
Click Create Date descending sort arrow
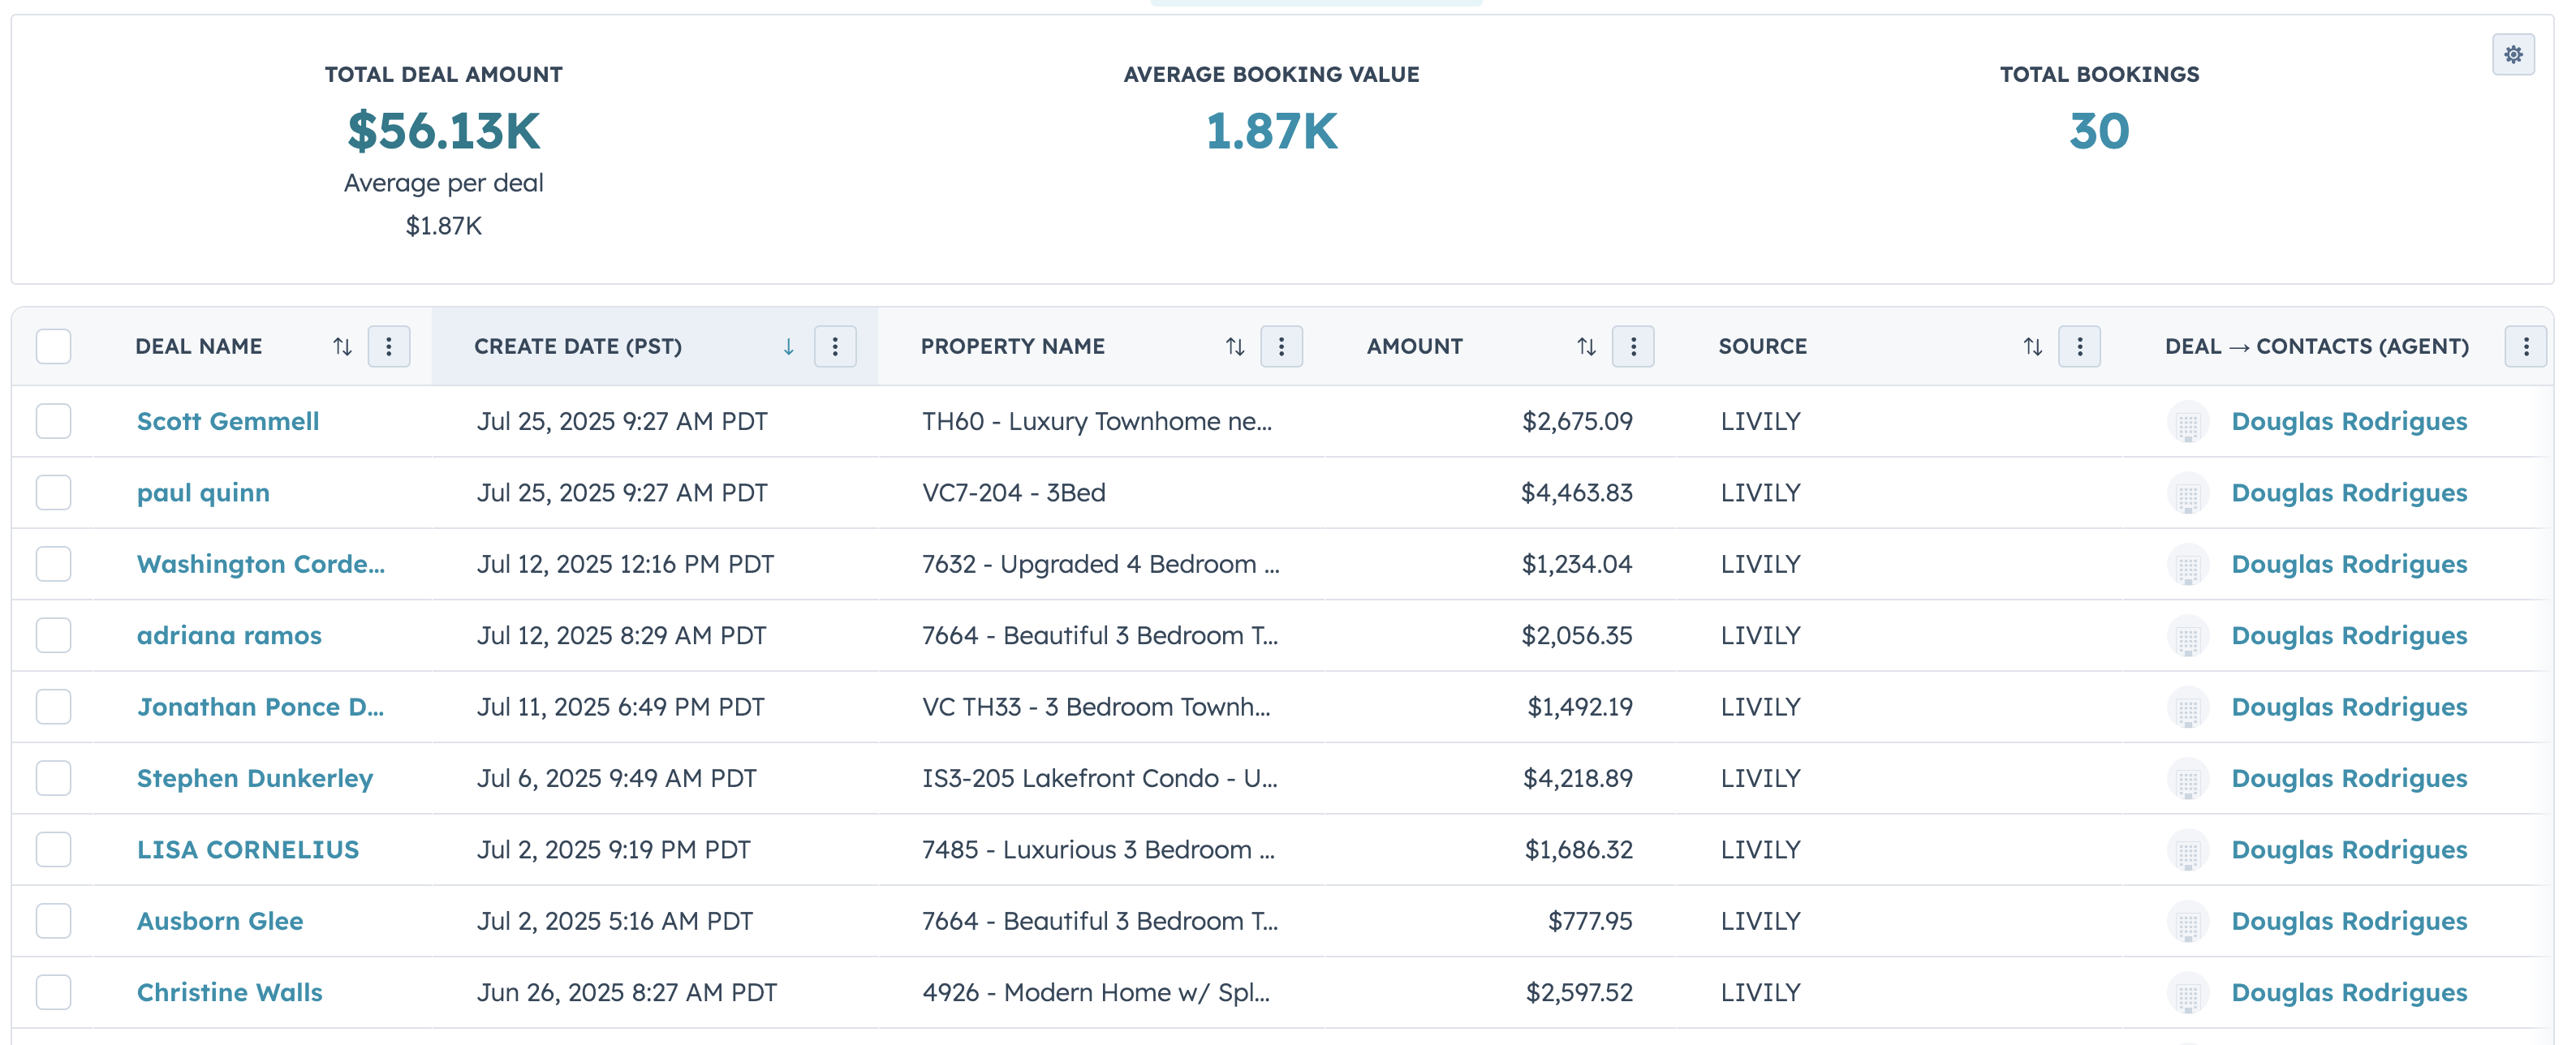tap(788, 346)
